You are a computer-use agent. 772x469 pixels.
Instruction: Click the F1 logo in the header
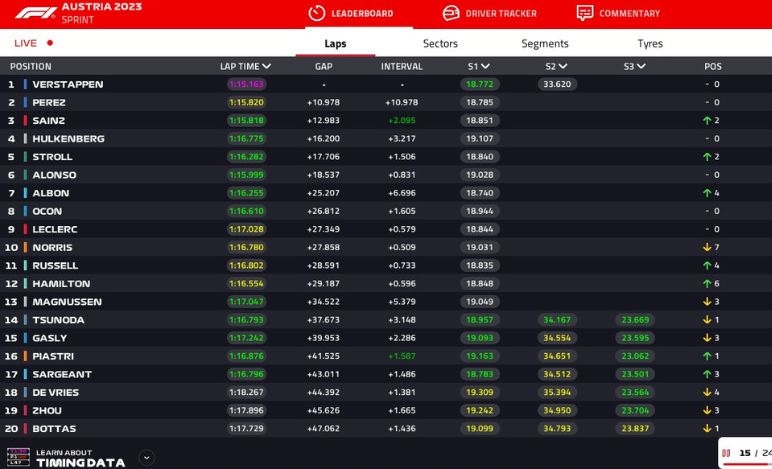pyautogui.click(x=34, y=13)
